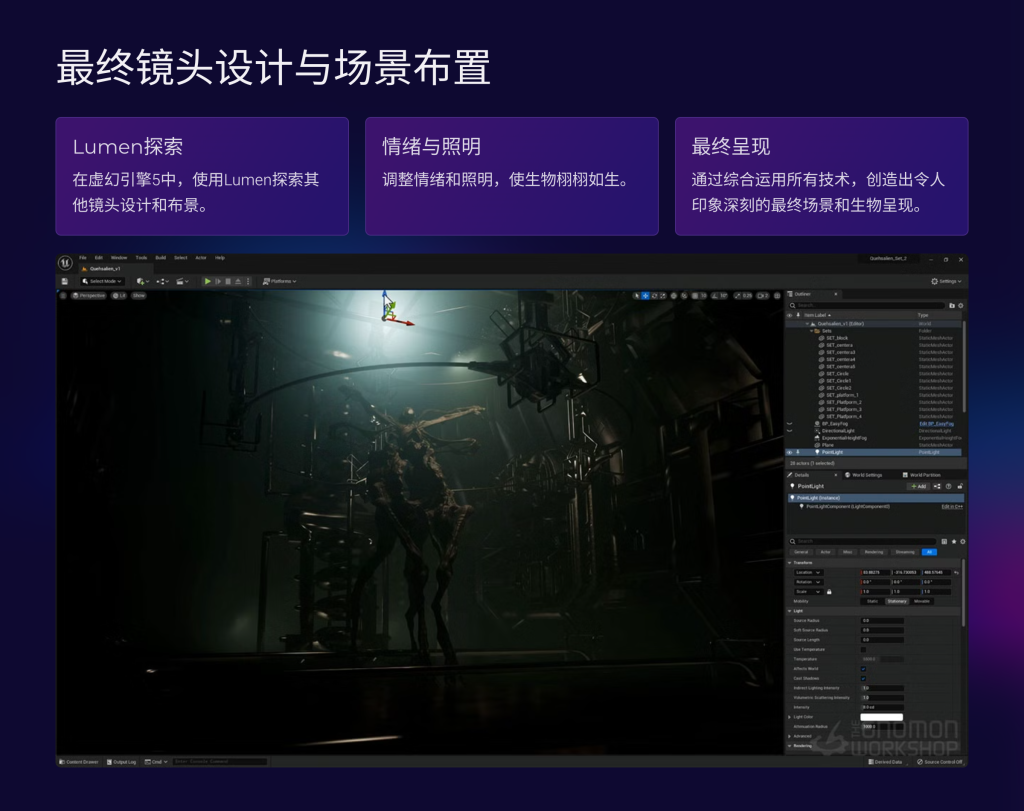Open the File menu
The width and height of the screenshot is (1024, 811).
83,258
